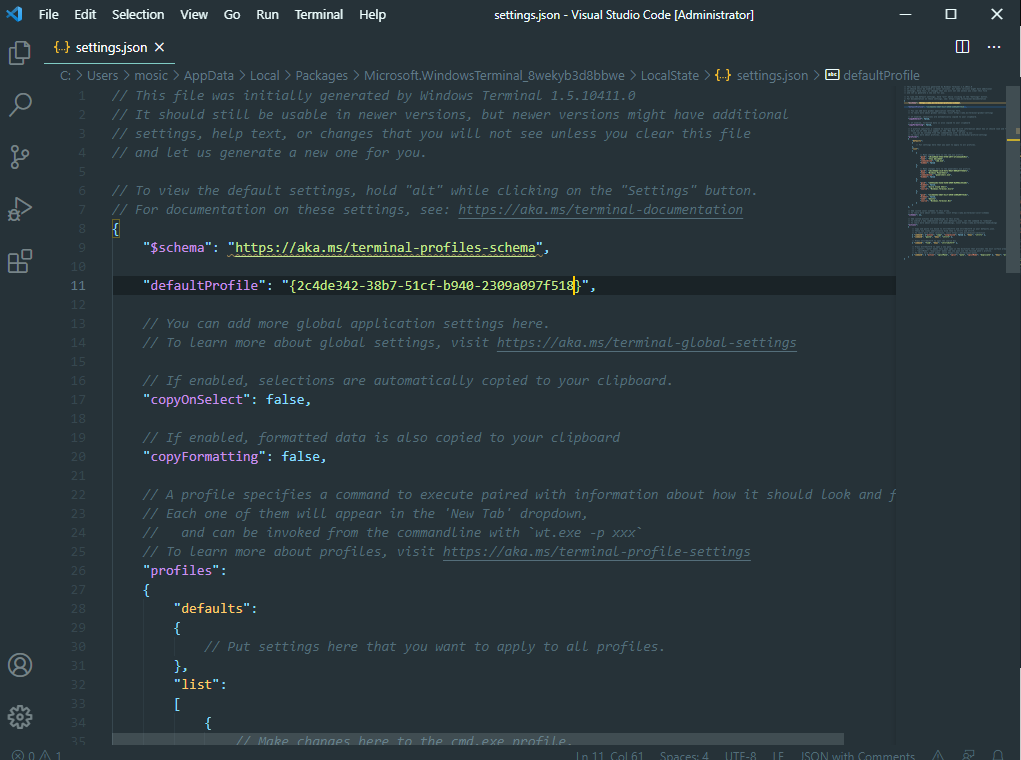The height and width of the screenshot is (760, 1021).
Task: Open the Extensions view
Action: pos(20,261)
